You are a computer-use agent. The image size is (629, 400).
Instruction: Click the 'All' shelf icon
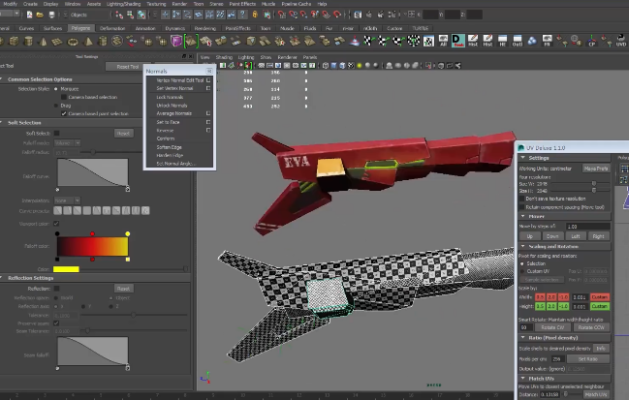(x=443, y=41)
